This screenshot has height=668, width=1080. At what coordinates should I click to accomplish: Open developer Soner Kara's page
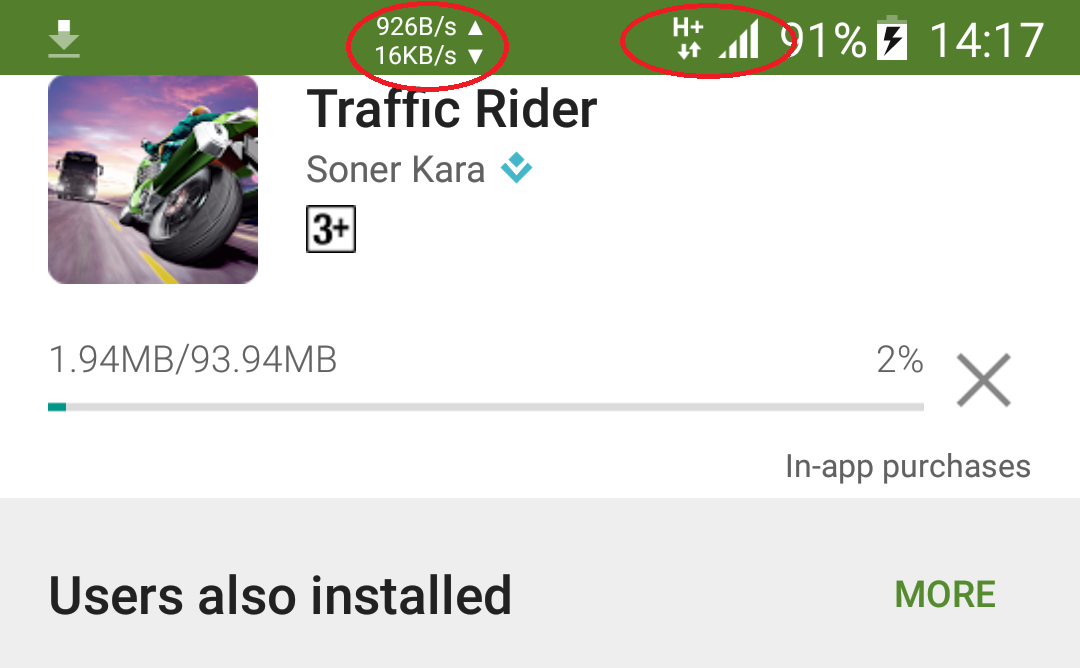click(x=395, y=169)
